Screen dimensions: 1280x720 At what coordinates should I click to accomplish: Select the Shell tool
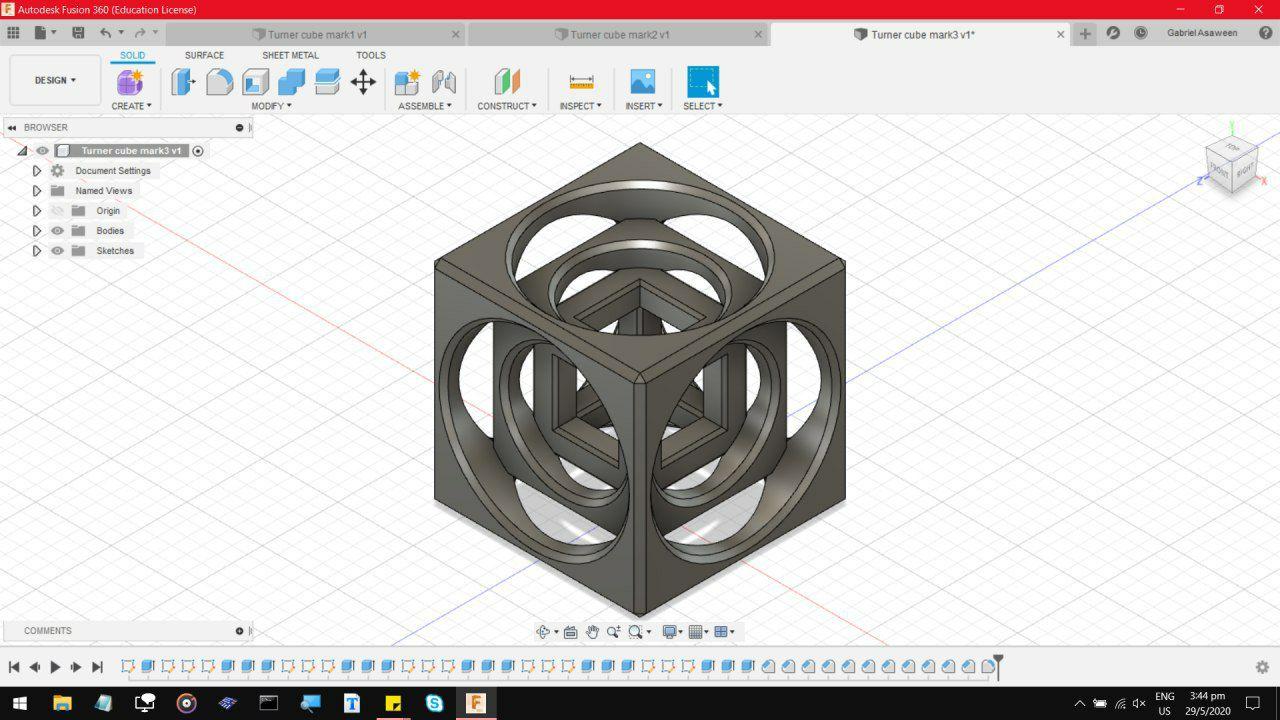255,82
